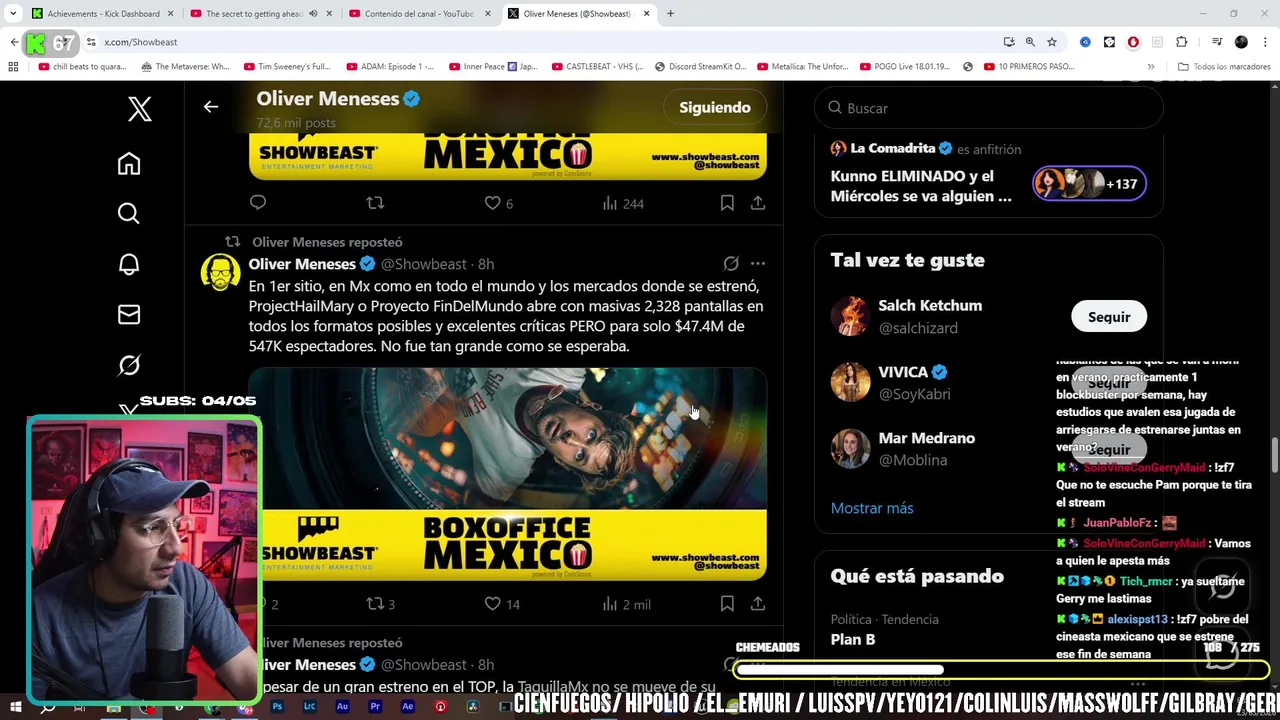Open more options on ProjectHailMary post
Image resolution: width=1280 pixels, height=720 pixels.
[x=758, y=264]
